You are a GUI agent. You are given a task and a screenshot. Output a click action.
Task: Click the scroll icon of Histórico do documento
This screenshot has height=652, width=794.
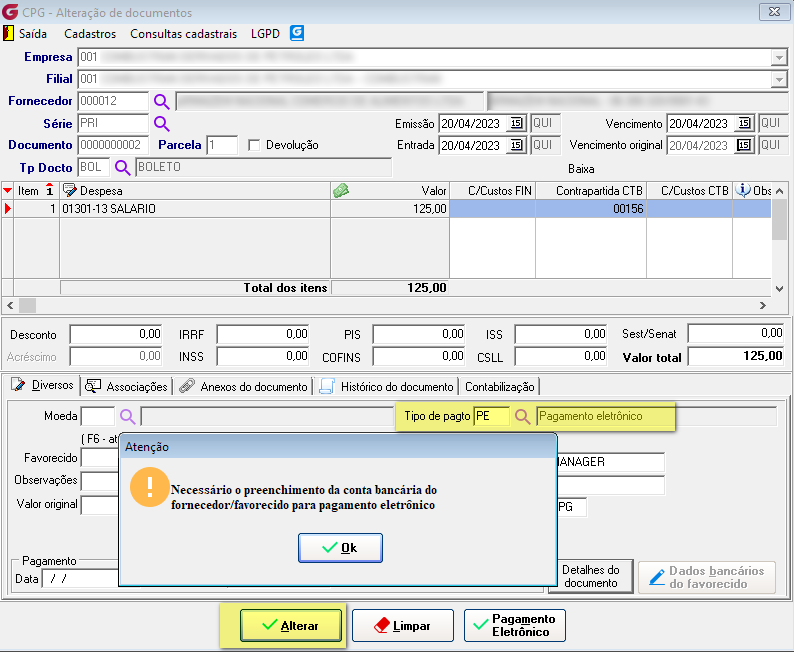327,386
